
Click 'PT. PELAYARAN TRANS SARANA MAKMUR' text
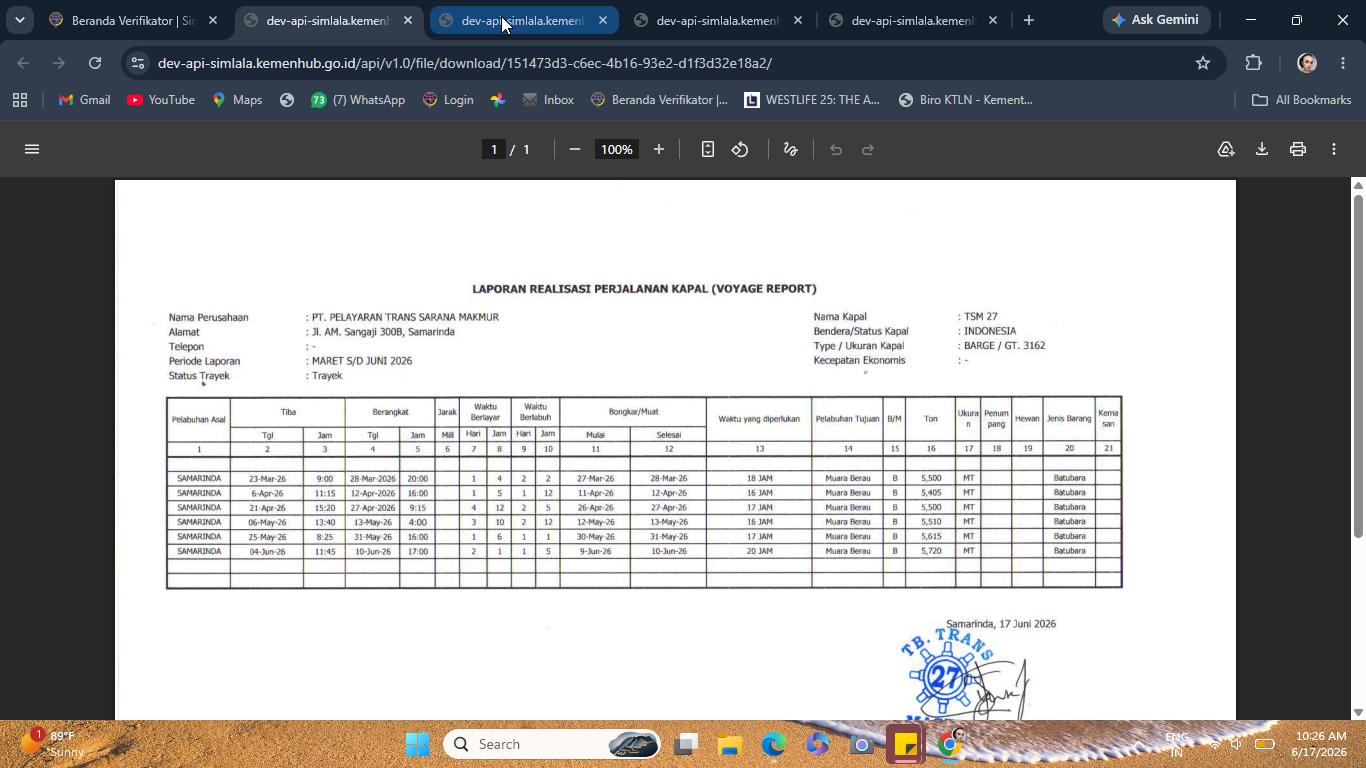405,317
